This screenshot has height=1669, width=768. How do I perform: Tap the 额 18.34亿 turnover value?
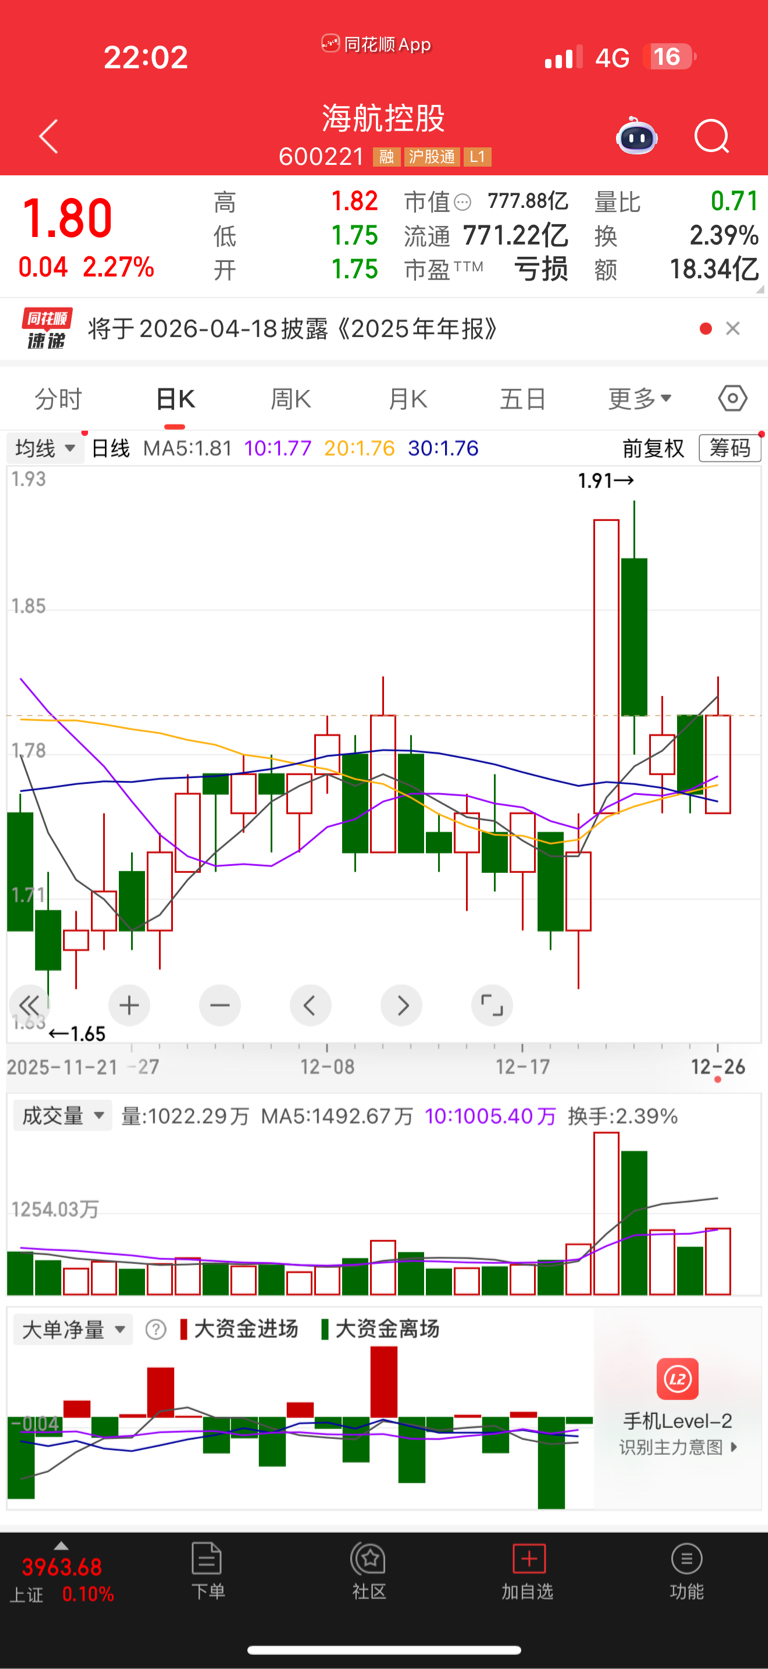714,269
